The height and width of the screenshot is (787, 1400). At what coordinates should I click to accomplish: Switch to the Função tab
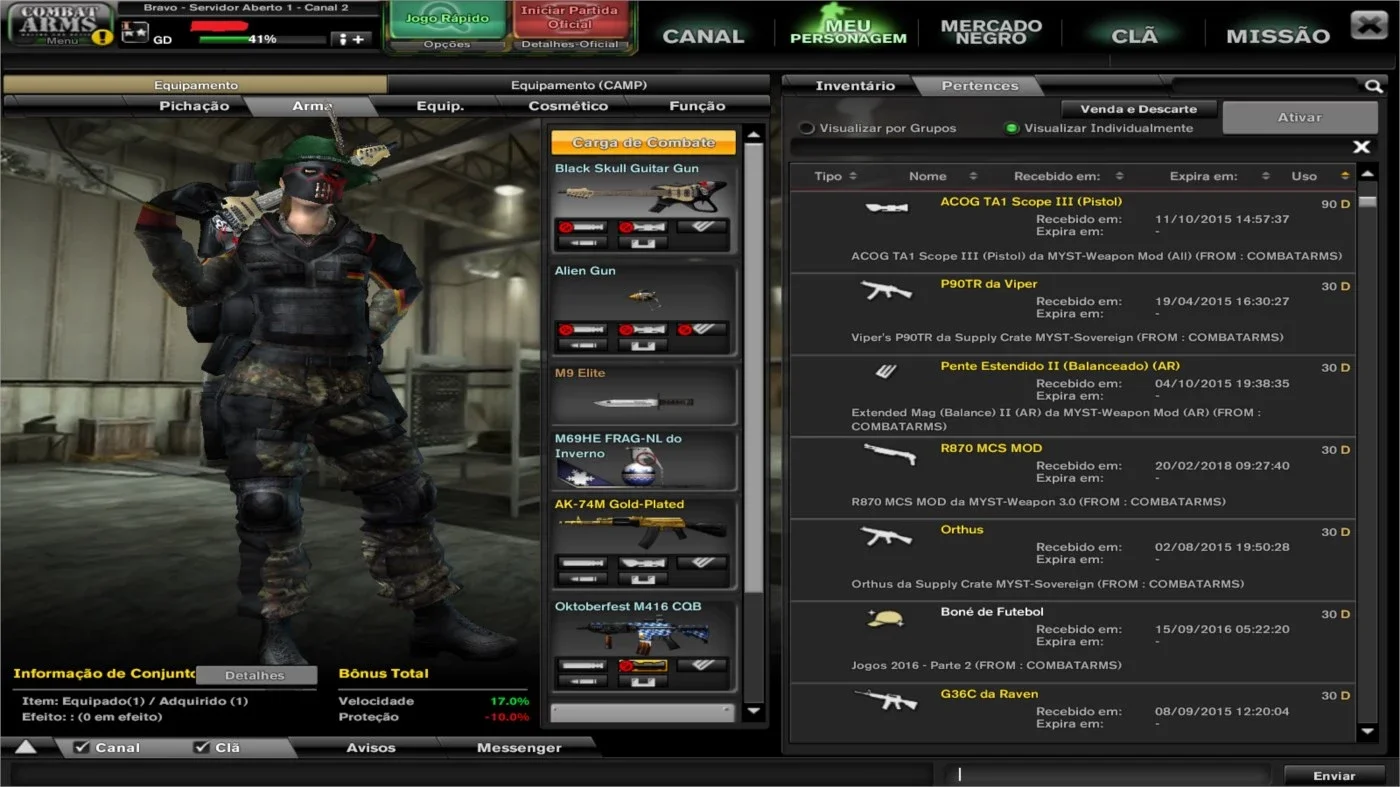pos(697,106)
